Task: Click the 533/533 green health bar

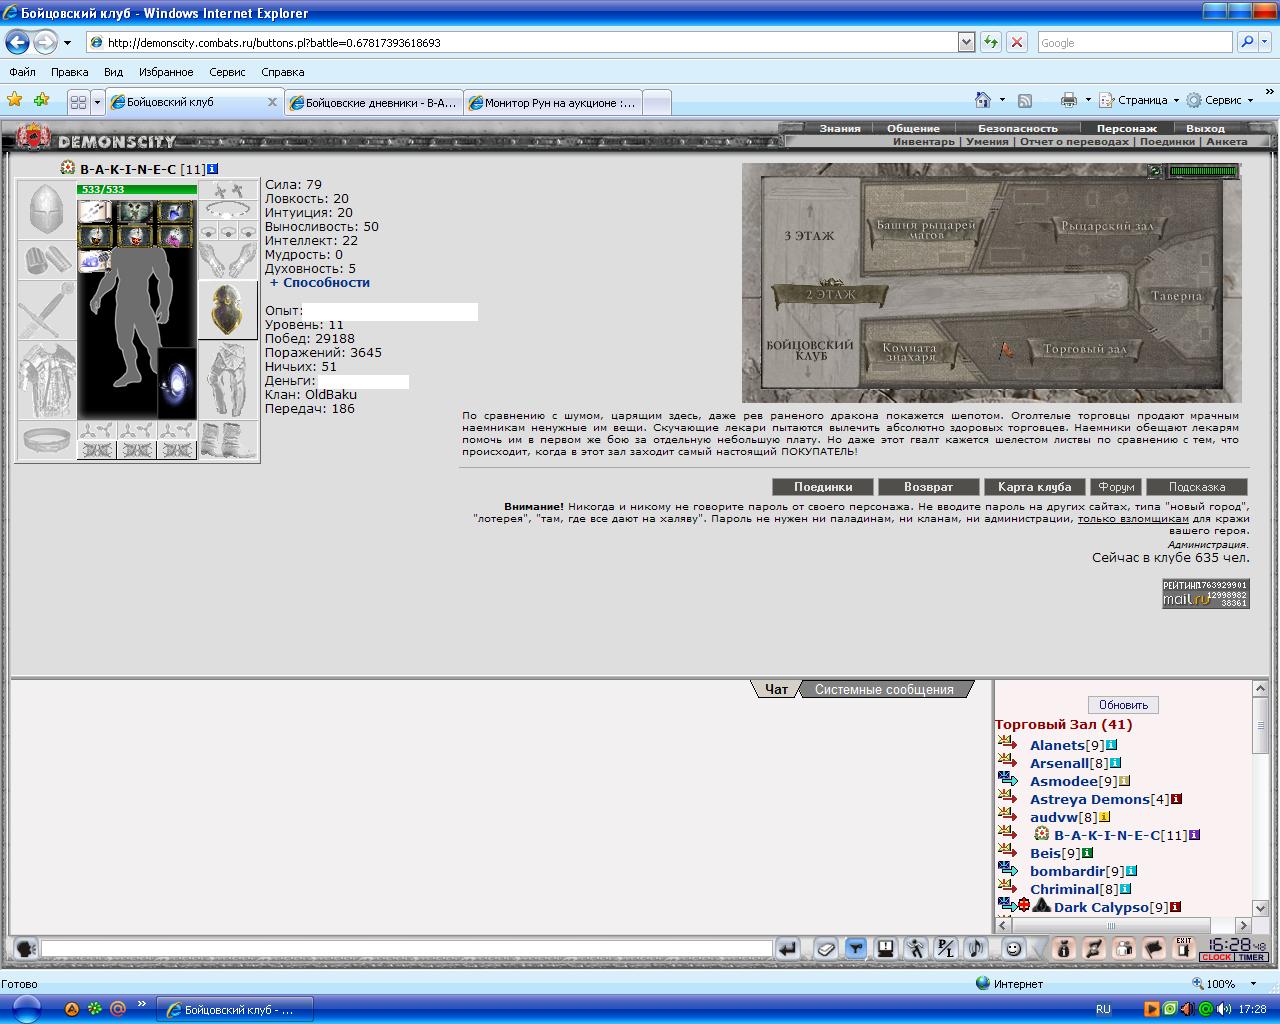Action: click(x=137, y=189)
